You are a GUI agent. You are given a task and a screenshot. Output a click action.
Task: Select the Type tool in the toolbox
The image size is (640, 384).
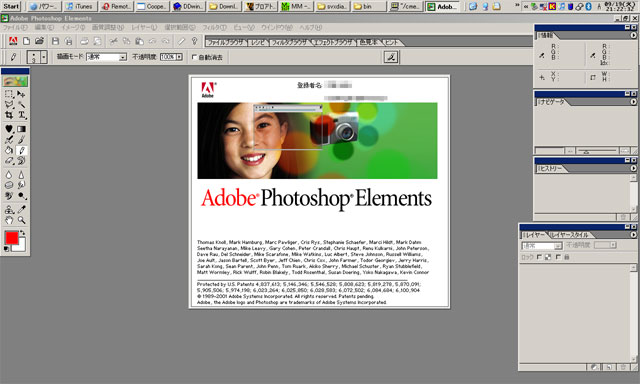[22, 115]
